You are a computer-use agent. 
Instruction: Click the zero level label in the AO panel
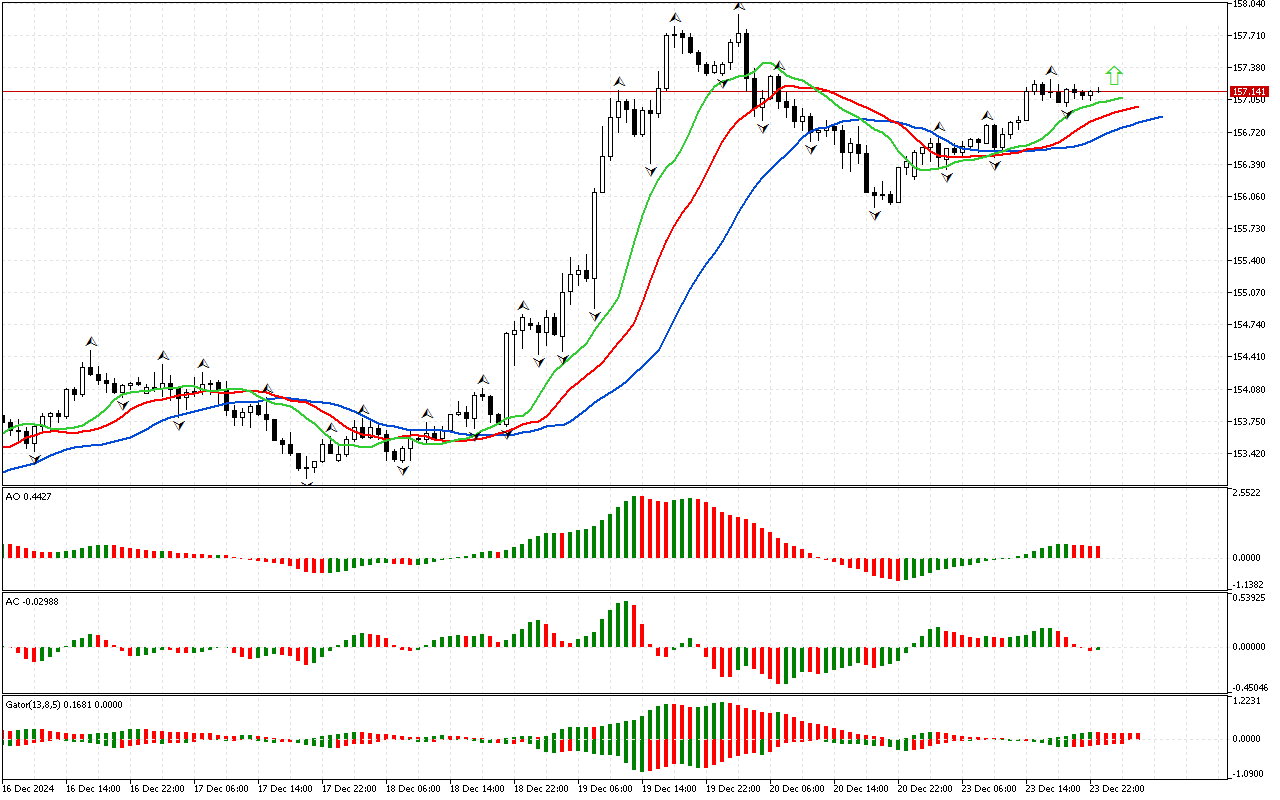[1249, 557]
